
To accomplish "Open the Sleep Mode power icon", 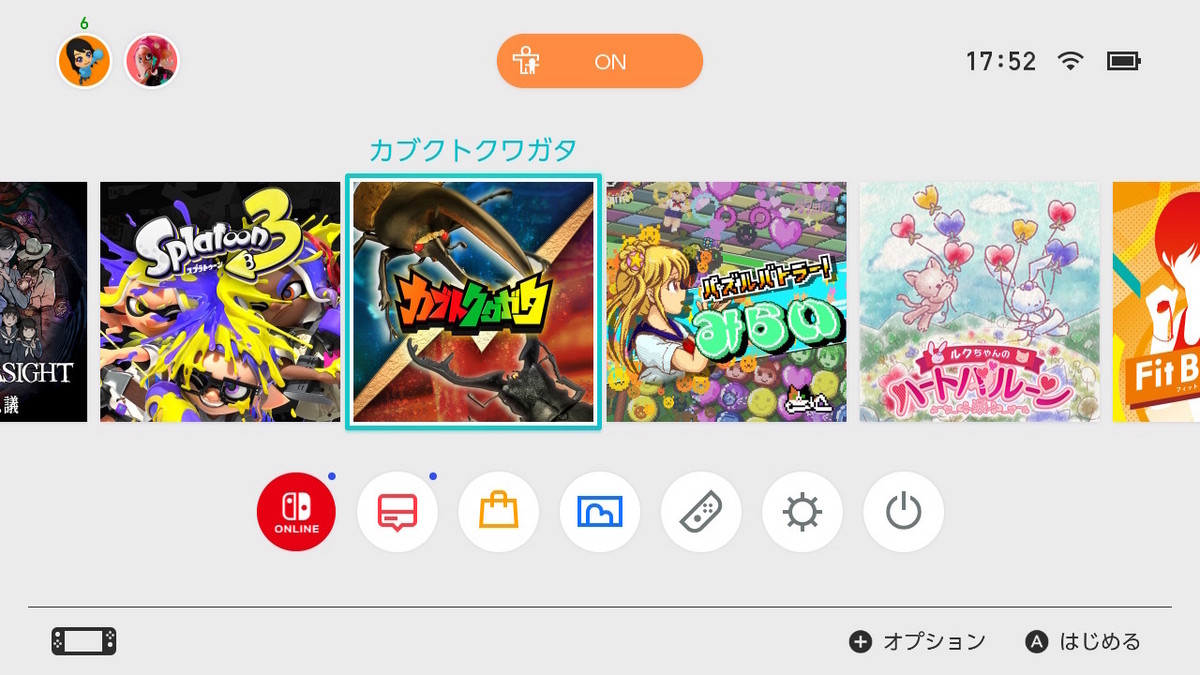I will pos(903,512).
